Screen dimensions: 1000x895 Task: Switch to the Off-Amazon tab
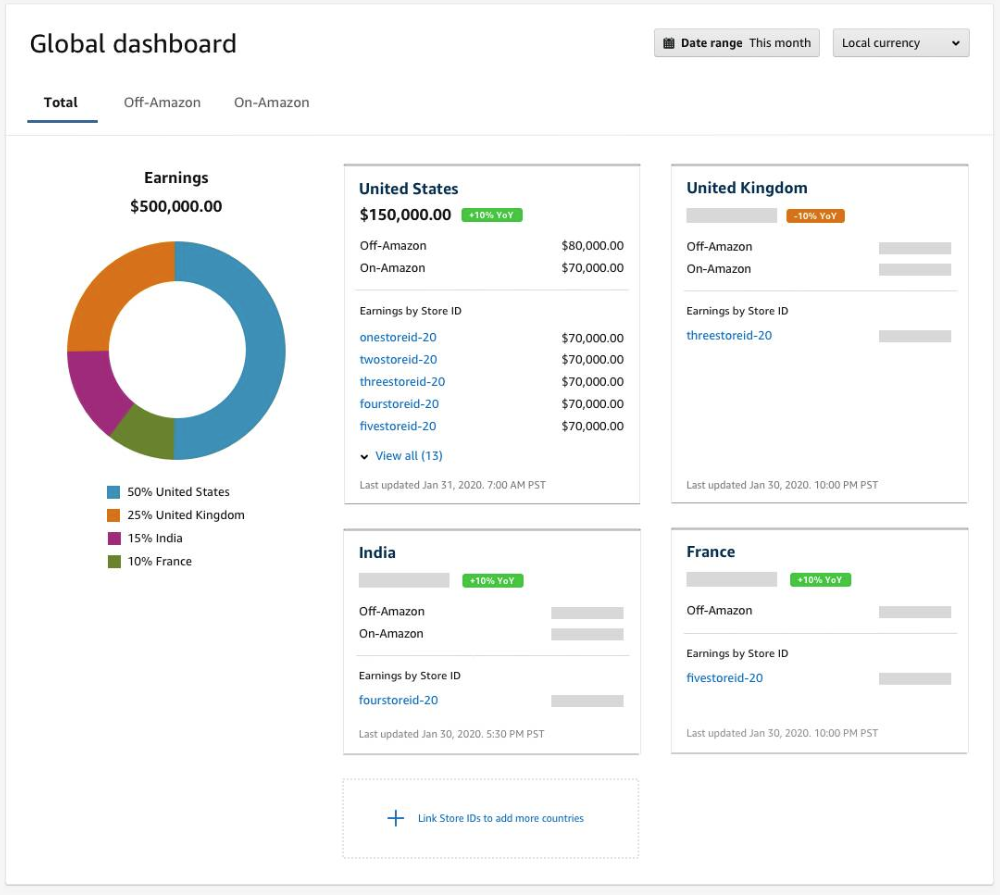click(x=162, y=102)
